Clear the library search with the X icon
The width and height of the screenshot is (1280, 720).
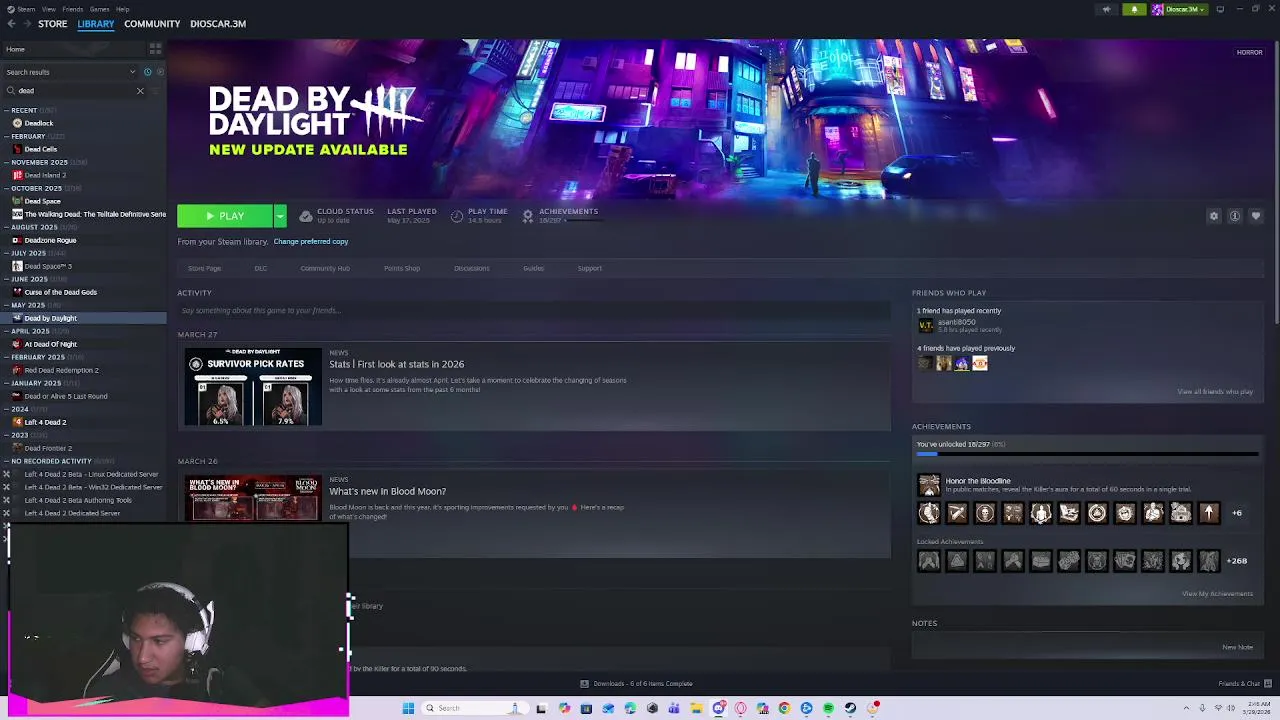coord(140,91)
